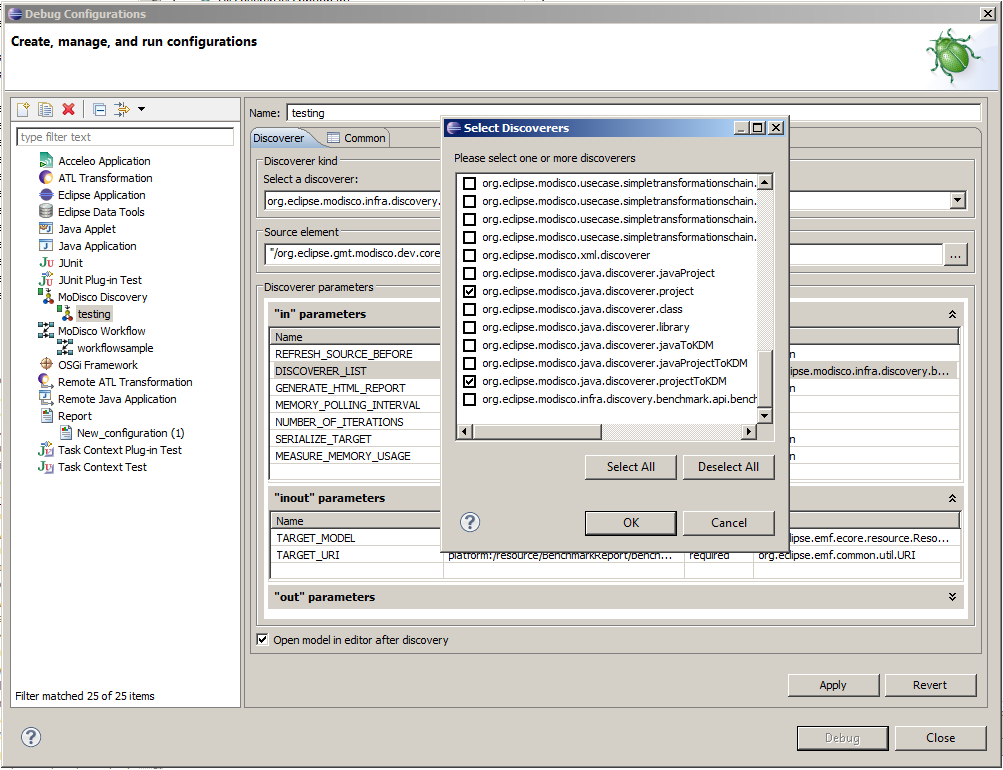Click the Collapse All toolbar icon

tap(99, 109)
